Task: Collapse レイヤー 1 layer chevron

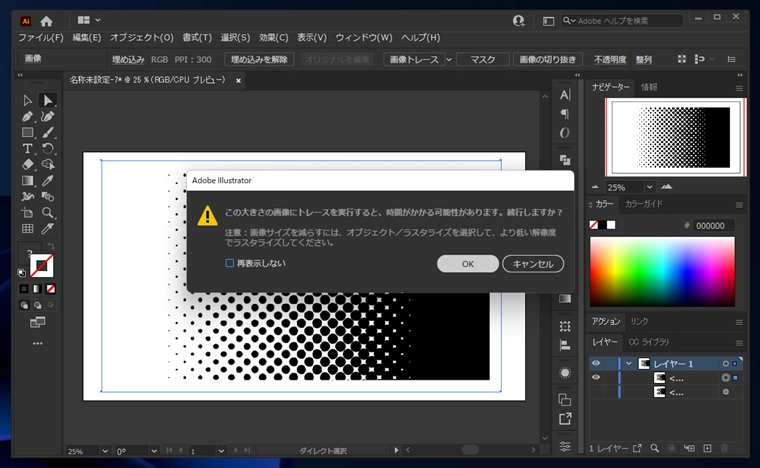Action: pos(629,363)
